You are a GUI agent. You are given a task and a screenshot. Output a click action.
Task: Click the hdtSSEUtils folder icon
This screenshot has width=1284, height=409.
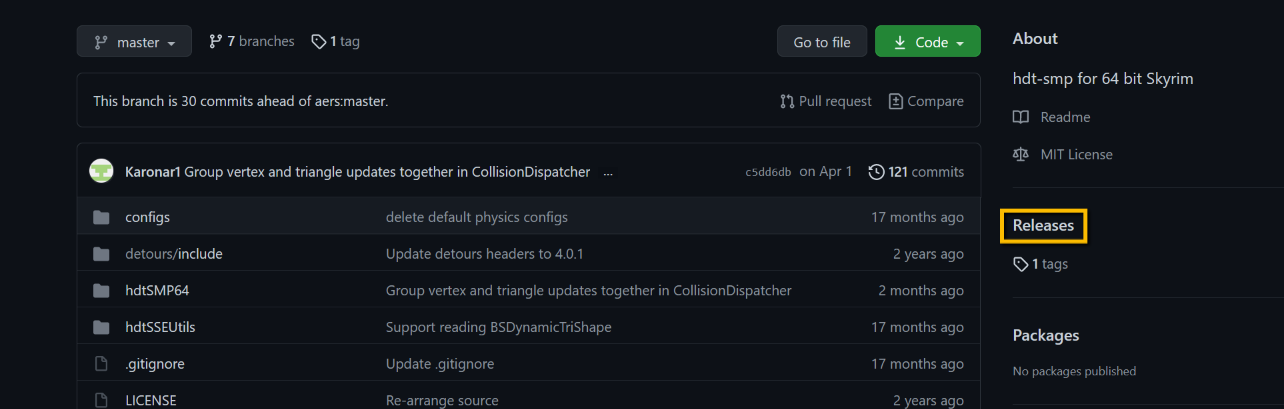click(101, 327)
